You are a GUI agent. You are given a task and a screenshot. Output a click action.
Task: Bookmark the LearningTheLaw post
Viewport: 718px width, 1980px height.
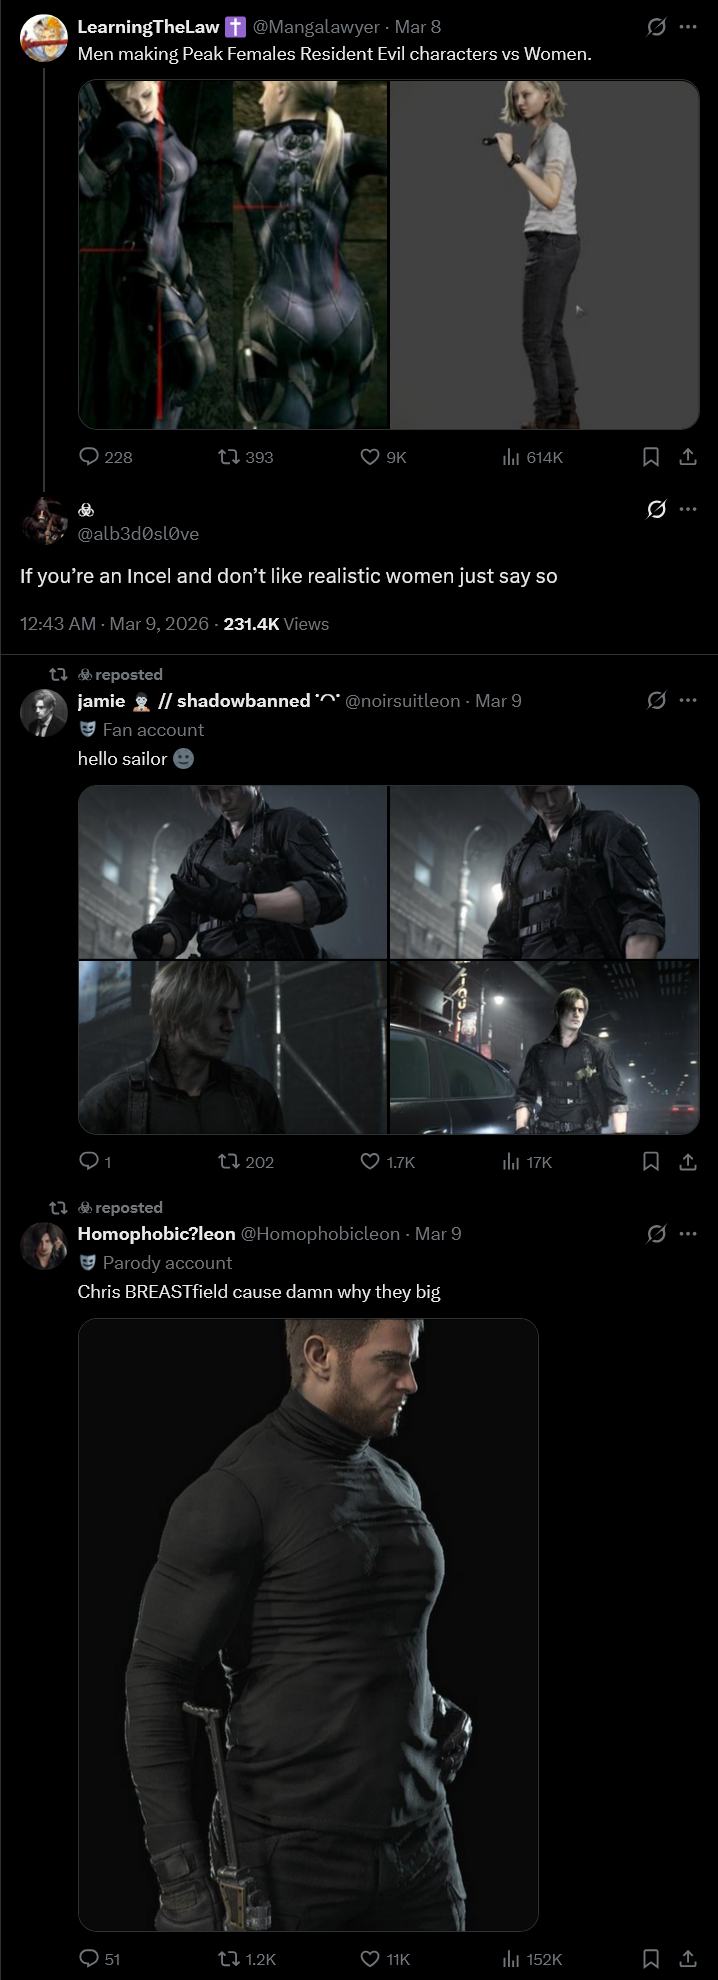651,457
